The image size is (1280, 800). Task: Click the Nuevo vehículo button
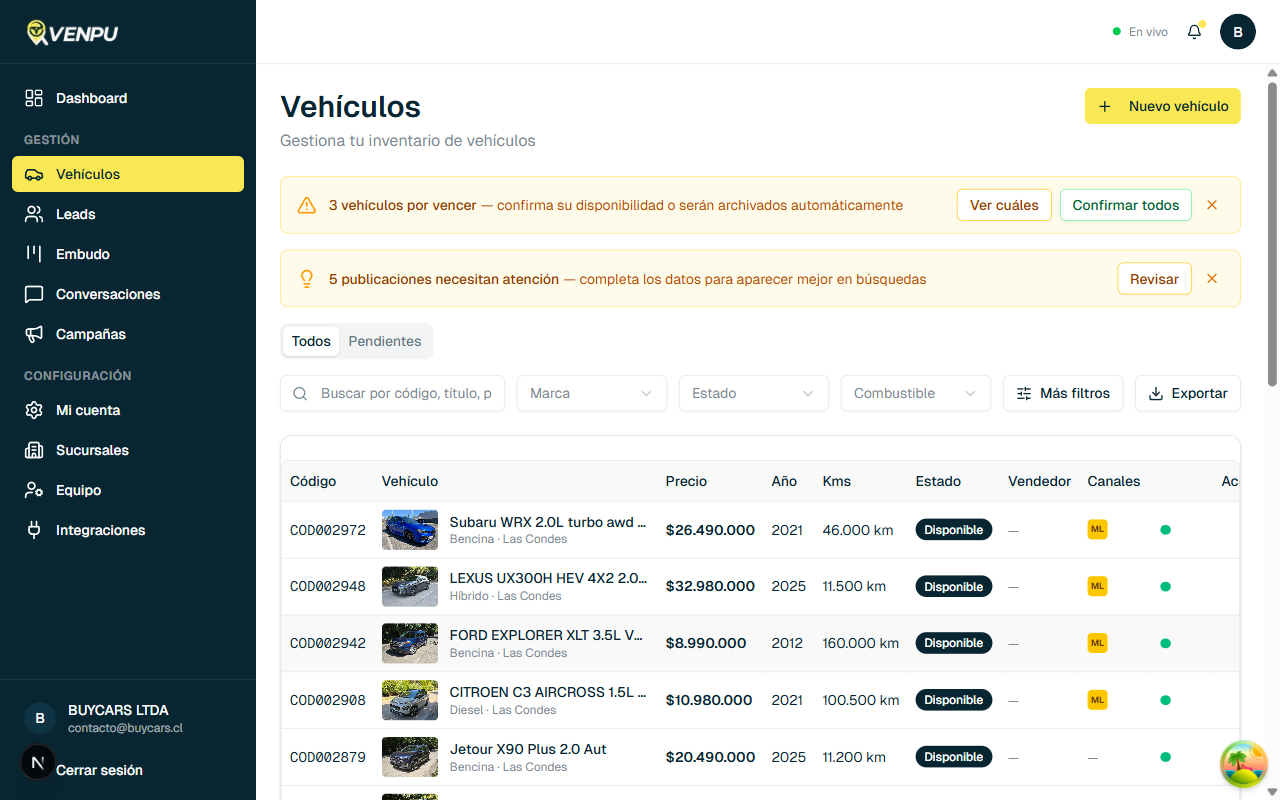click(x=1162, y=106)
